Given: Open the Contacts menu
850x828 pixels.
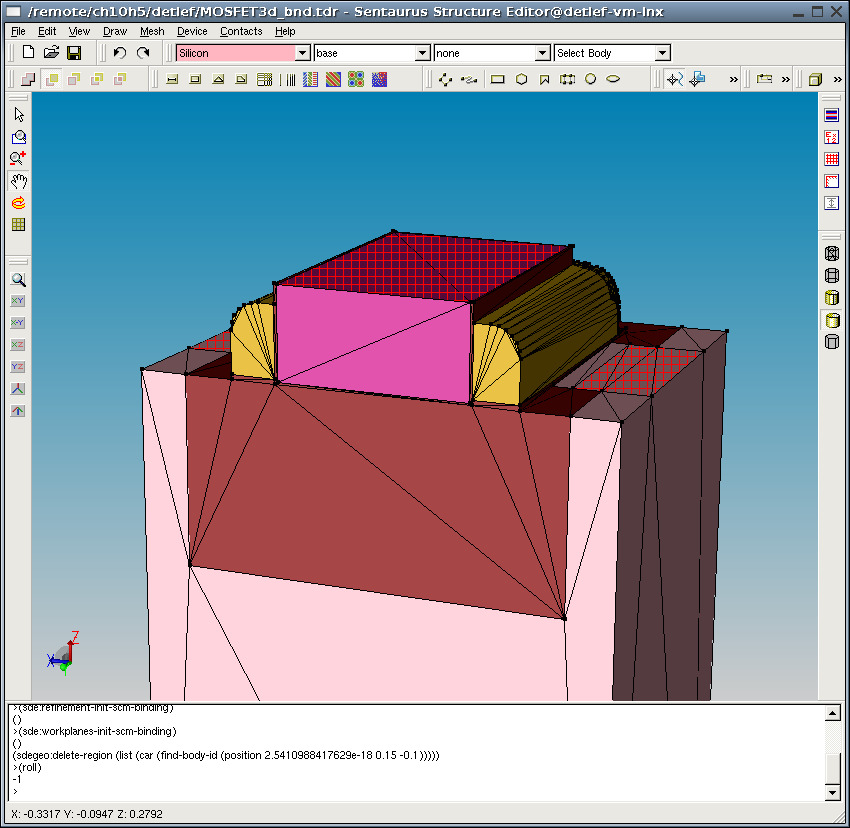Looking at the screenshot, I should point(241,31).
